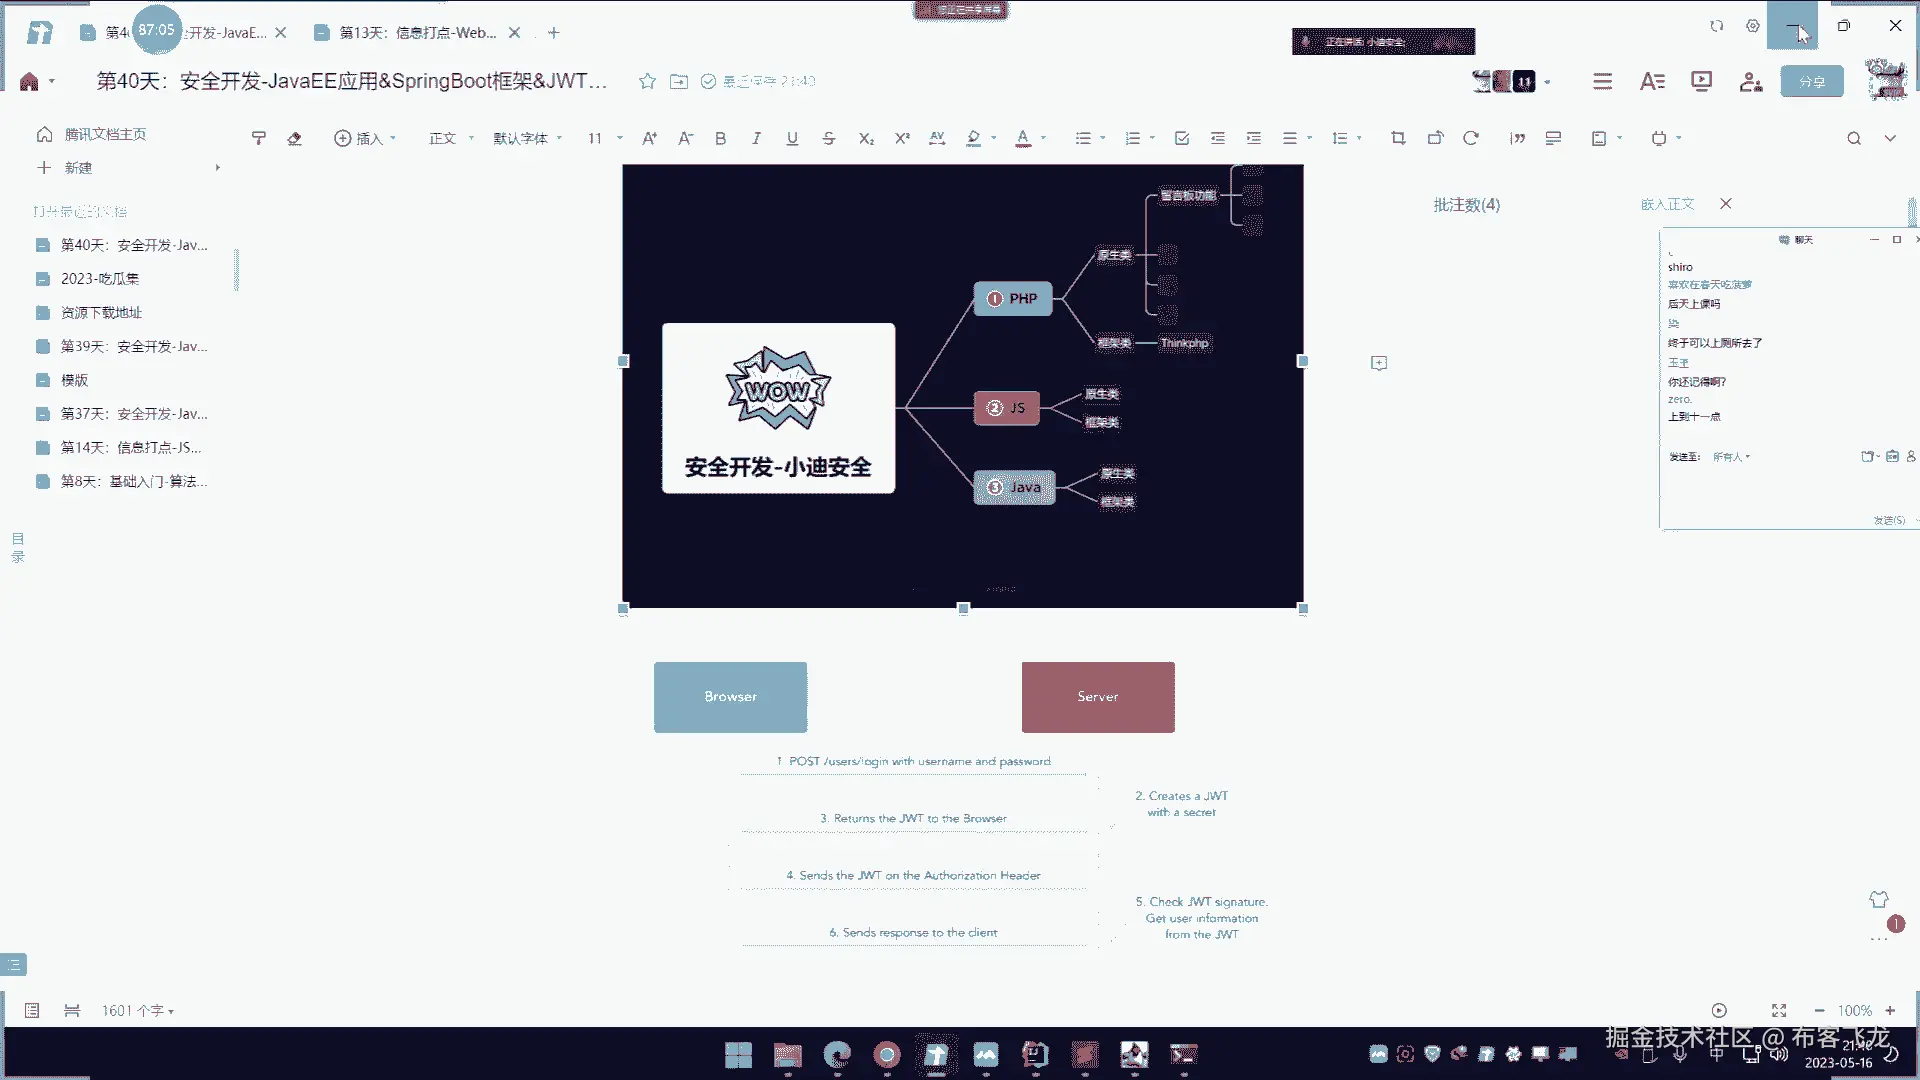Image resolution: width=1920 pixels, height=1080 pixels.
Task: Apply strikethrough formatting
Action: (828, 138)
